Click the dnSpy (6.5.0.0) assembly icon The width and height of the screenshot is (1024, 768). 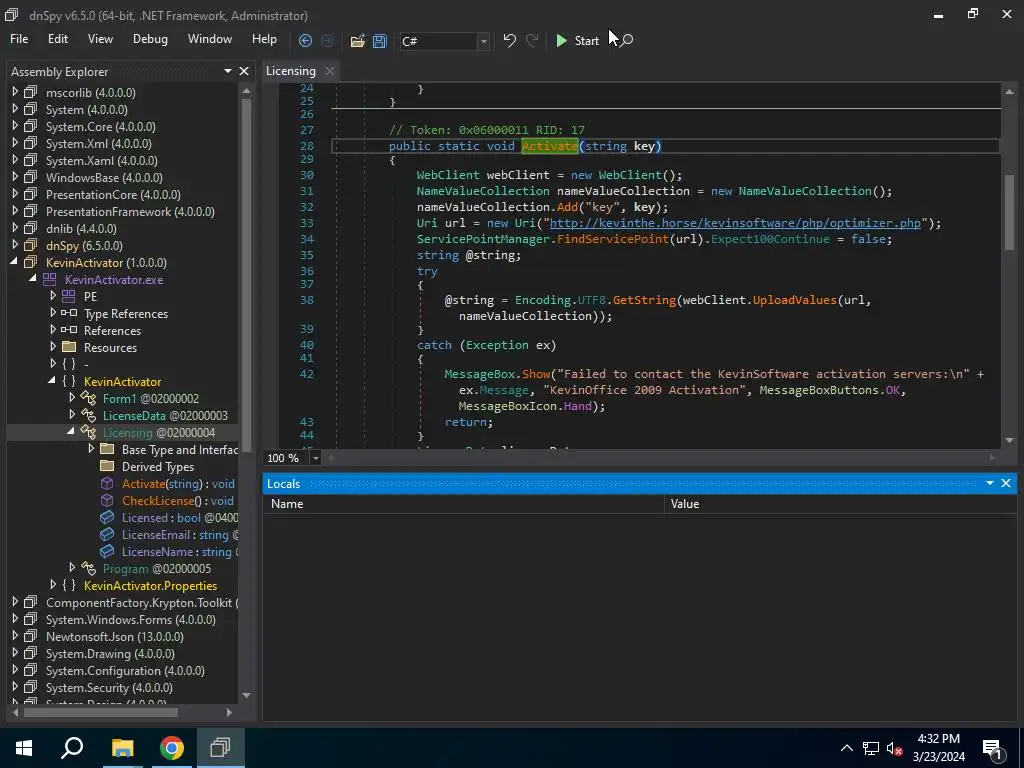click(x=30, y=246)
